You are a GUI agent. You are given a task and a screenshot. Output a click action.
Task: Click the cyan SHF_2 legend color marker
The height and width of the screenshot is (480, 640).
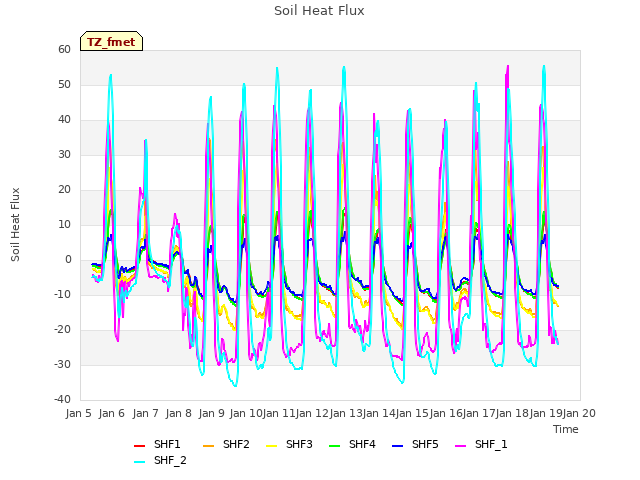point(140,462)
